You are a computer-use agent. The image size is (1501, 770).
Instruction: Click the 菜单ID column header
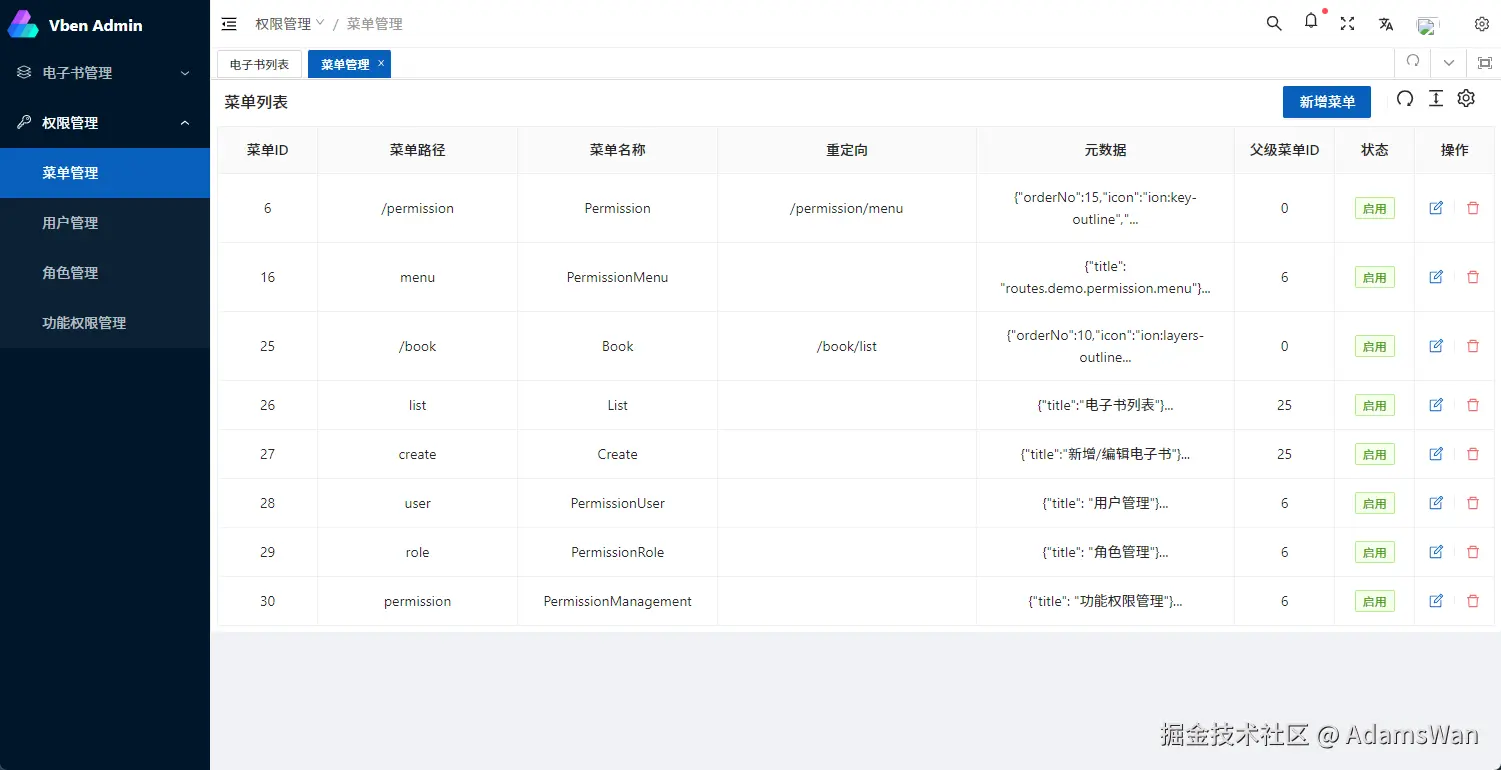click(268, 150)
